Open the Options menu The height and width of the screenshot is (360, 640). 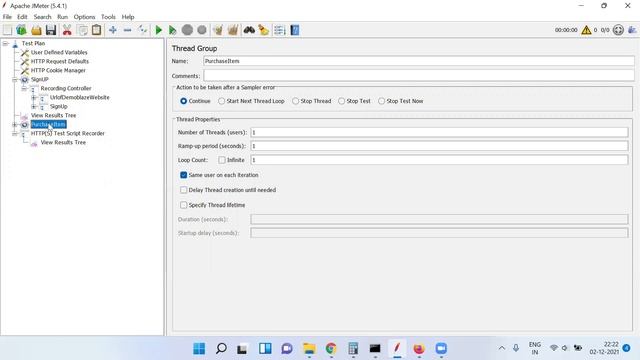[84, 17]
